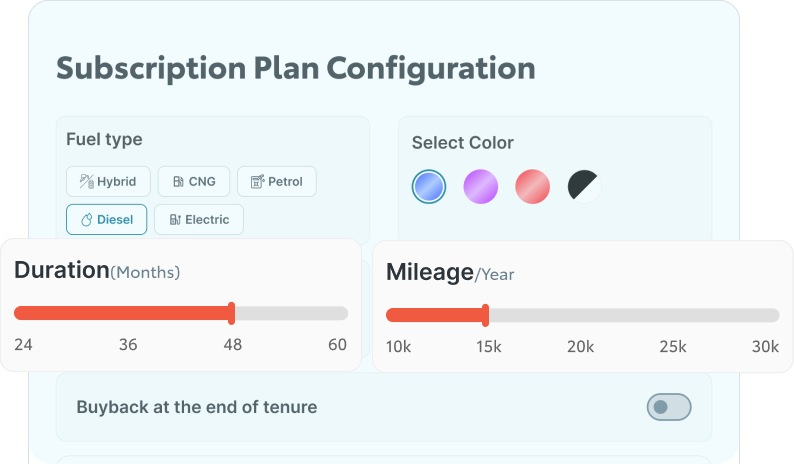794x464 pixels.
Task: Set duration to 60 months
Action: tap(340, 313)
